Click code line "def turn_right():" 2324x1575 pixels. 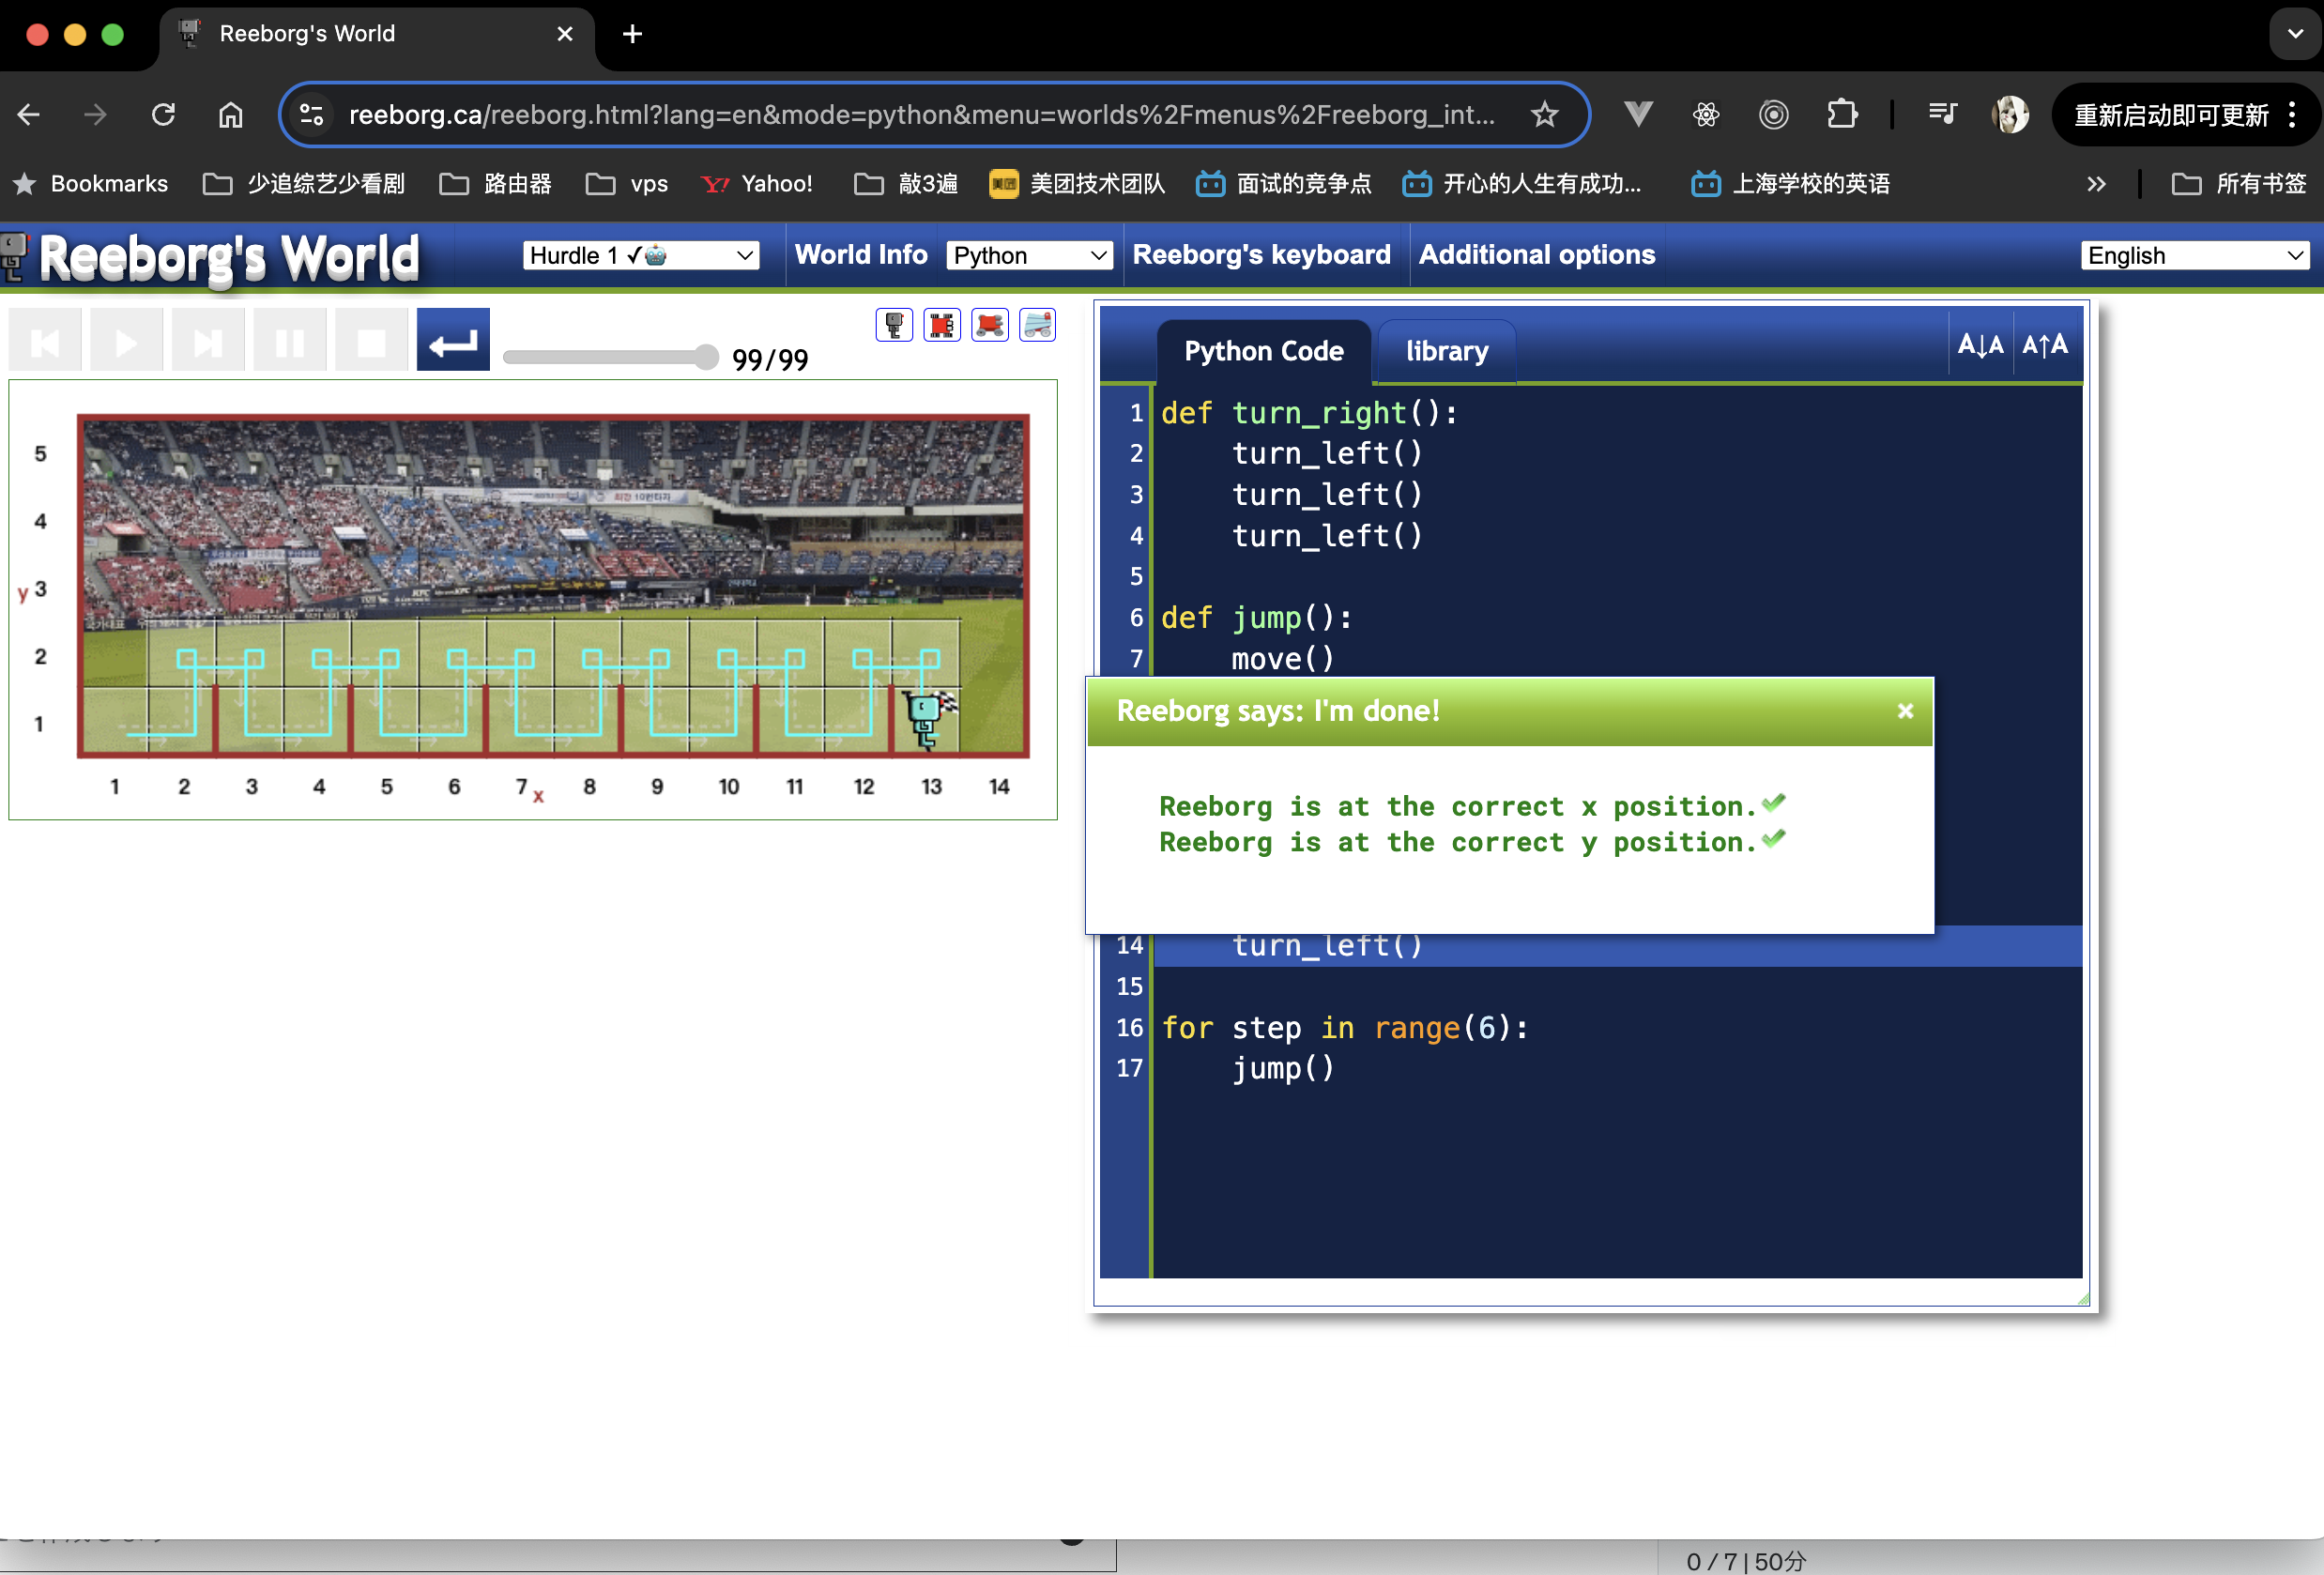point(1309,413)
